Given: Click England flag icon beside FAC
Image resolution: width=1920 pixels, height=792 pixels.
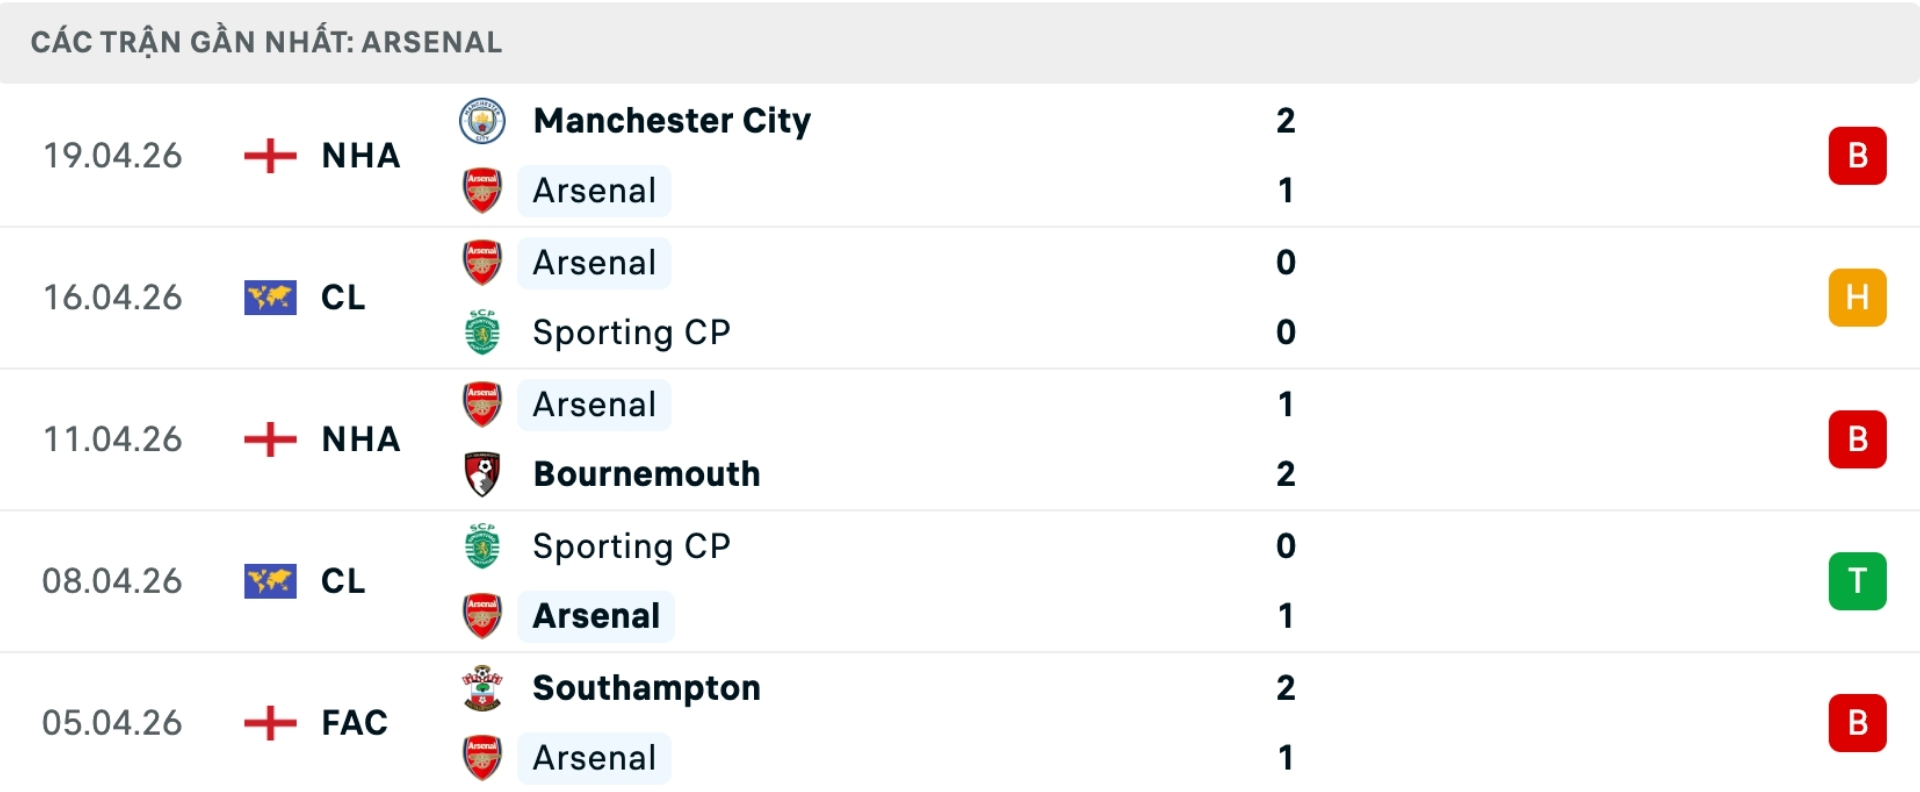Looking at the screenshot, I should click(x=270, y=722).
